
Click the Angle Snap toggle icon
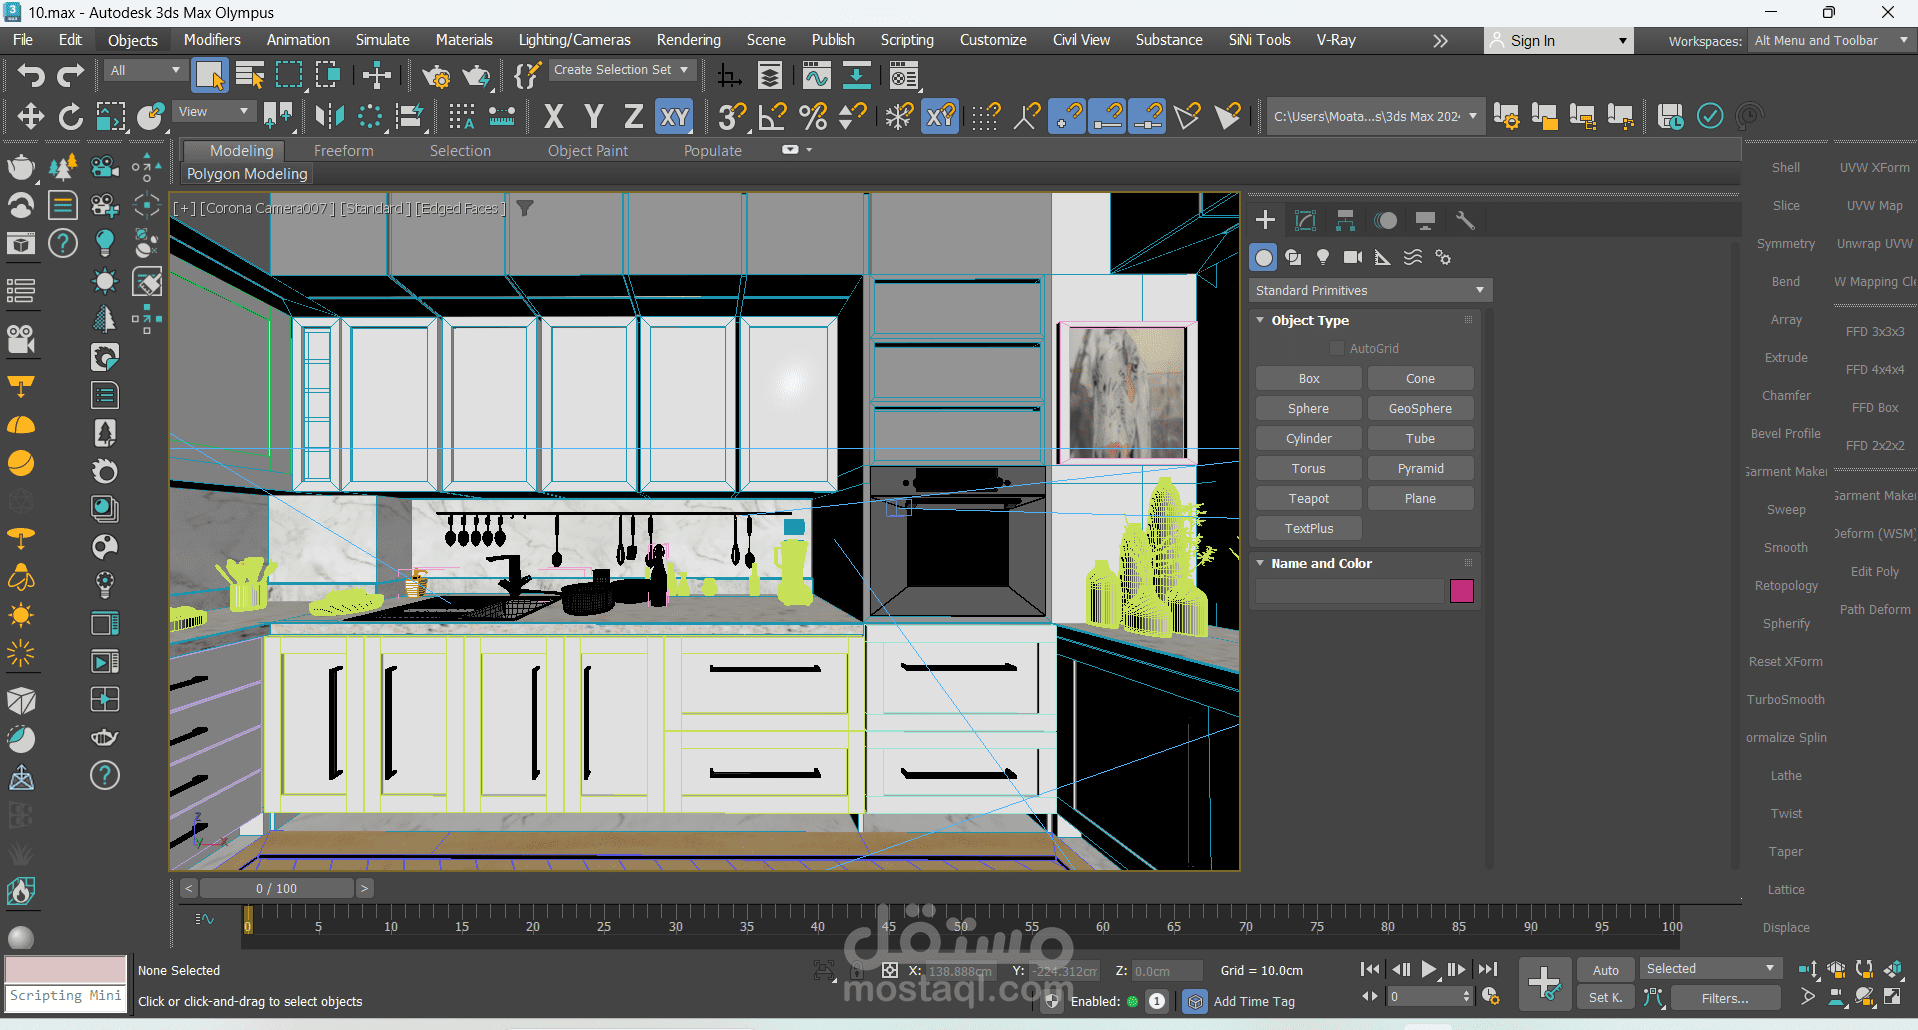point(772,117)
